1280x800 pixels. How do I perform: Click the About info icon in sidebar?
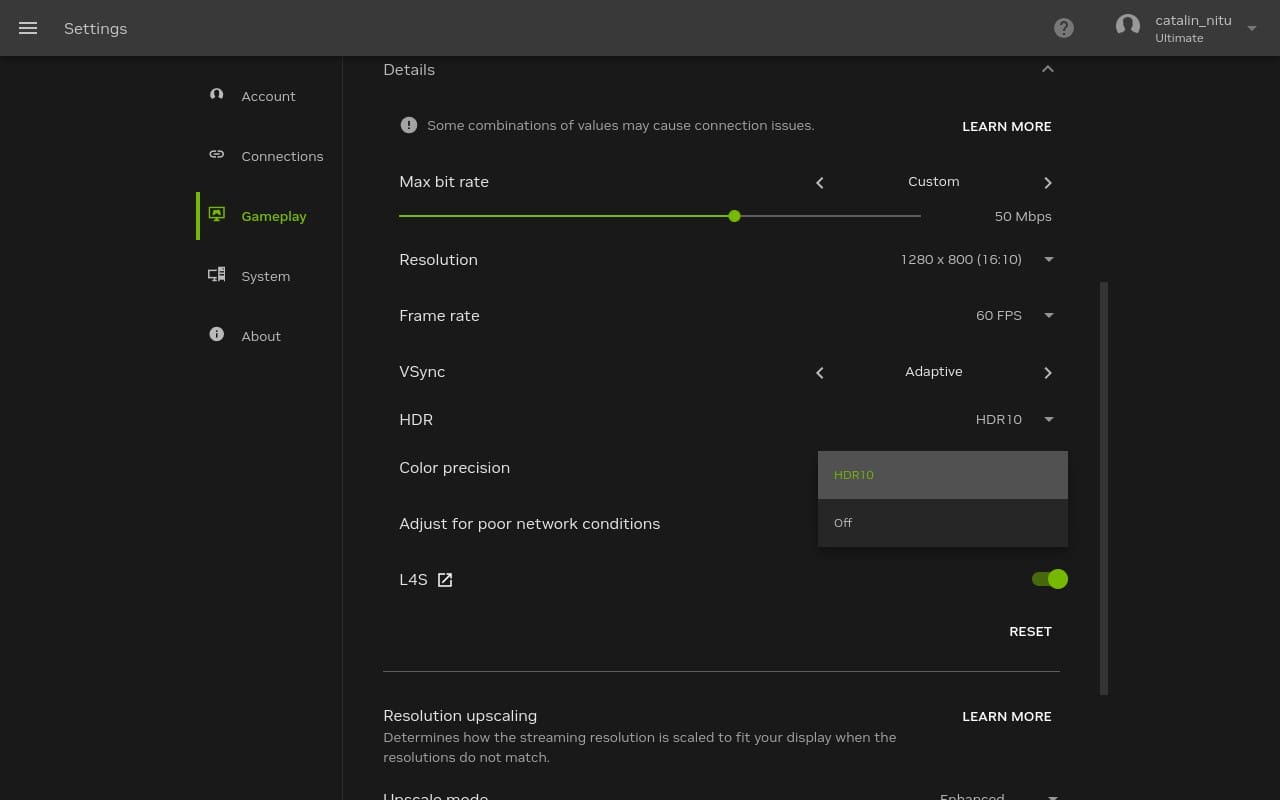pos(217,335)
